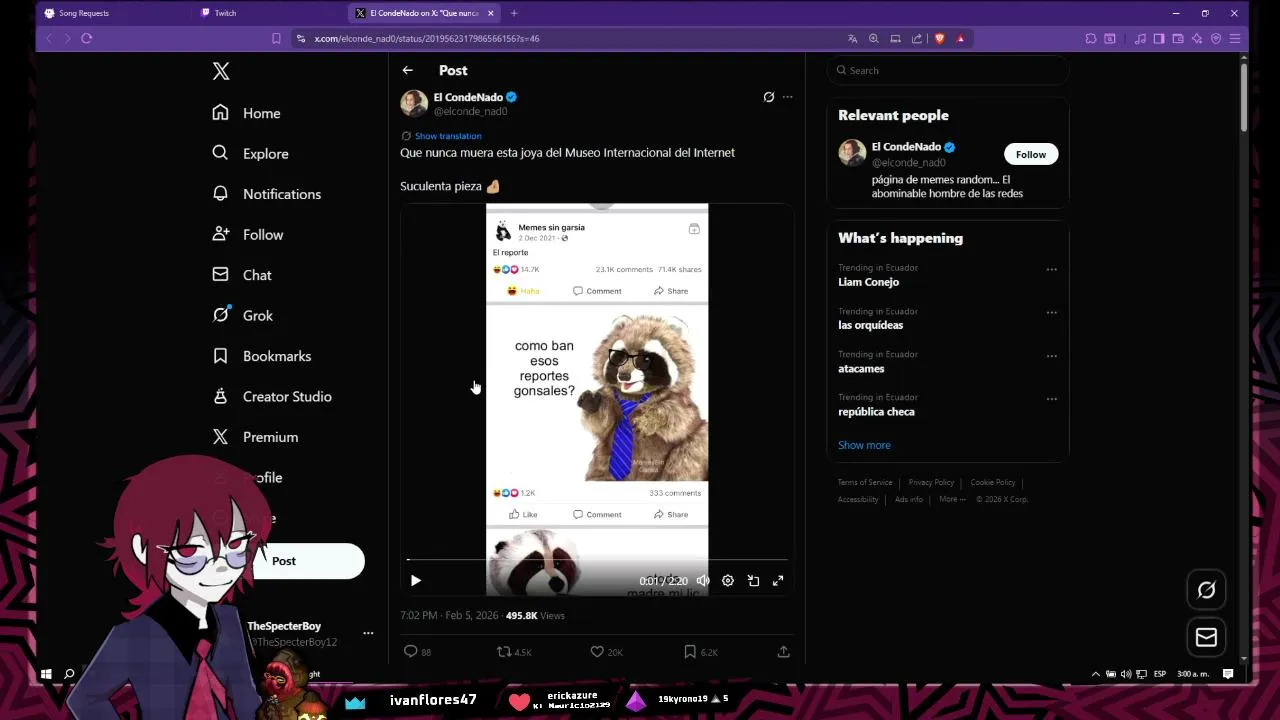Open the Liam Conejo trend
Viewport: 1280px width, 720px height.
tap(868, 282)
